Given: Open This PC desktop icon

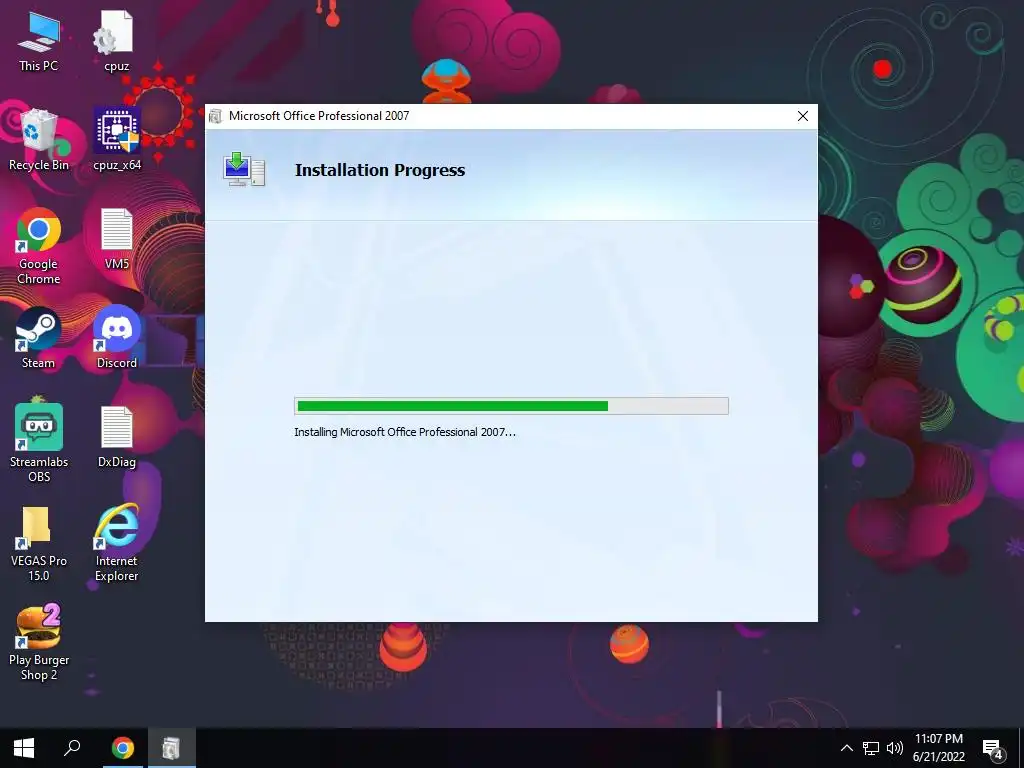Looking at the screenshot, I should pos(38,40).
